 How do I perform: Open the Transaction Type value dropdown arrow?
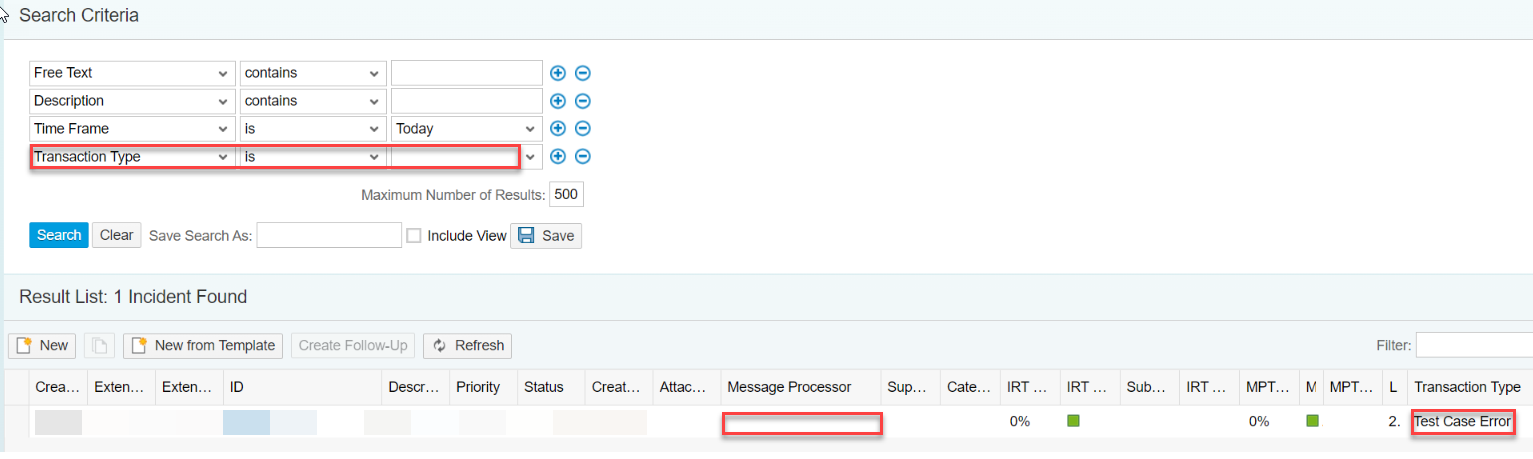point(530,157)
